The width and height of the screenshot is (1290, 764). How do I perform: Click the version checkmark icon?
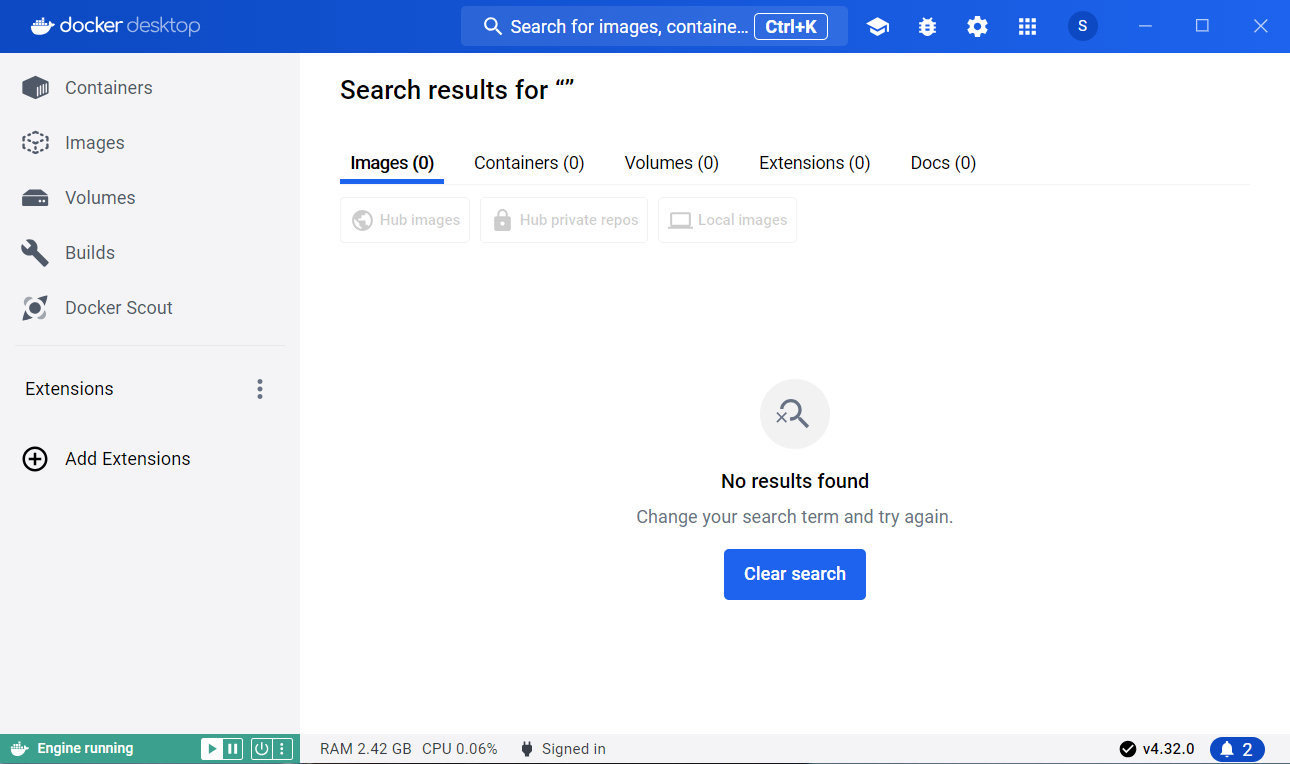[x=1128, y=749]
